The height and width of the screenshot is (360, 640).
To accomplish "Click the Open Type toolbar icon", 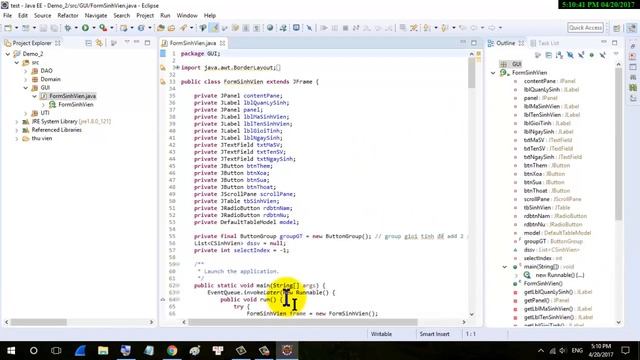I will click(161, 28).
